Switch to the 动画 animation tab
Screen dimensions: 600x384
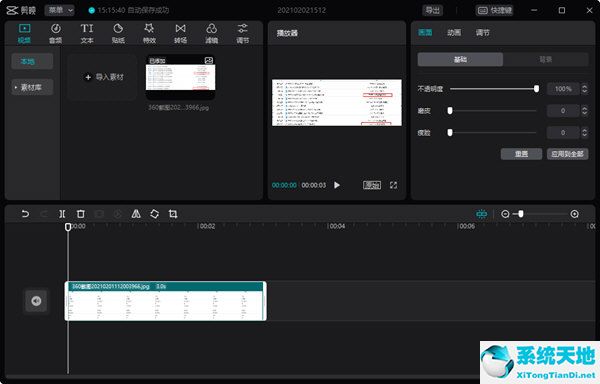tap(454, 33)
